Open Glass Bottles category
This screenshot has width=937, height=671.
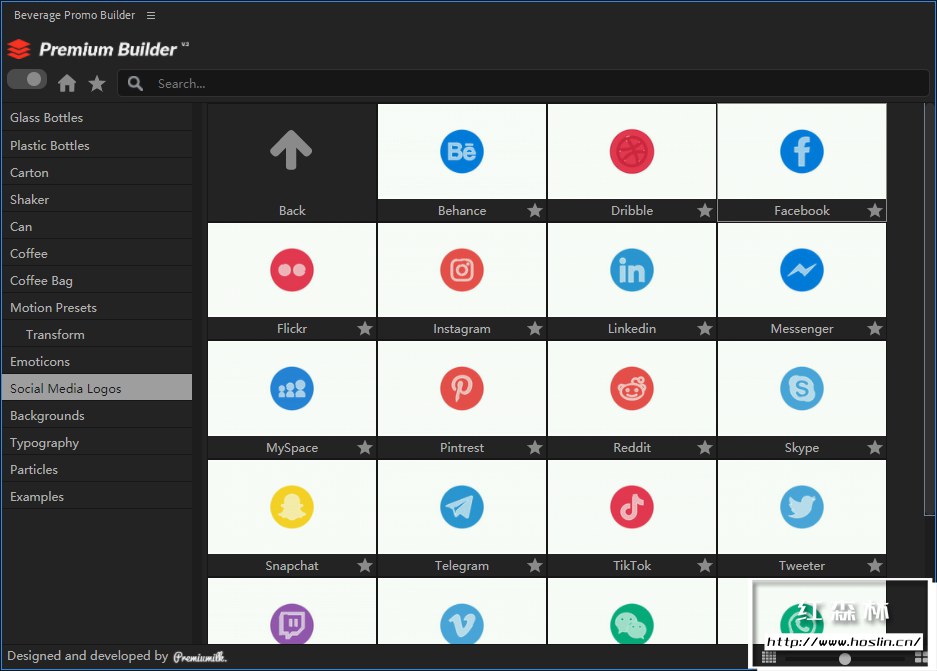(x=97, y=118)
